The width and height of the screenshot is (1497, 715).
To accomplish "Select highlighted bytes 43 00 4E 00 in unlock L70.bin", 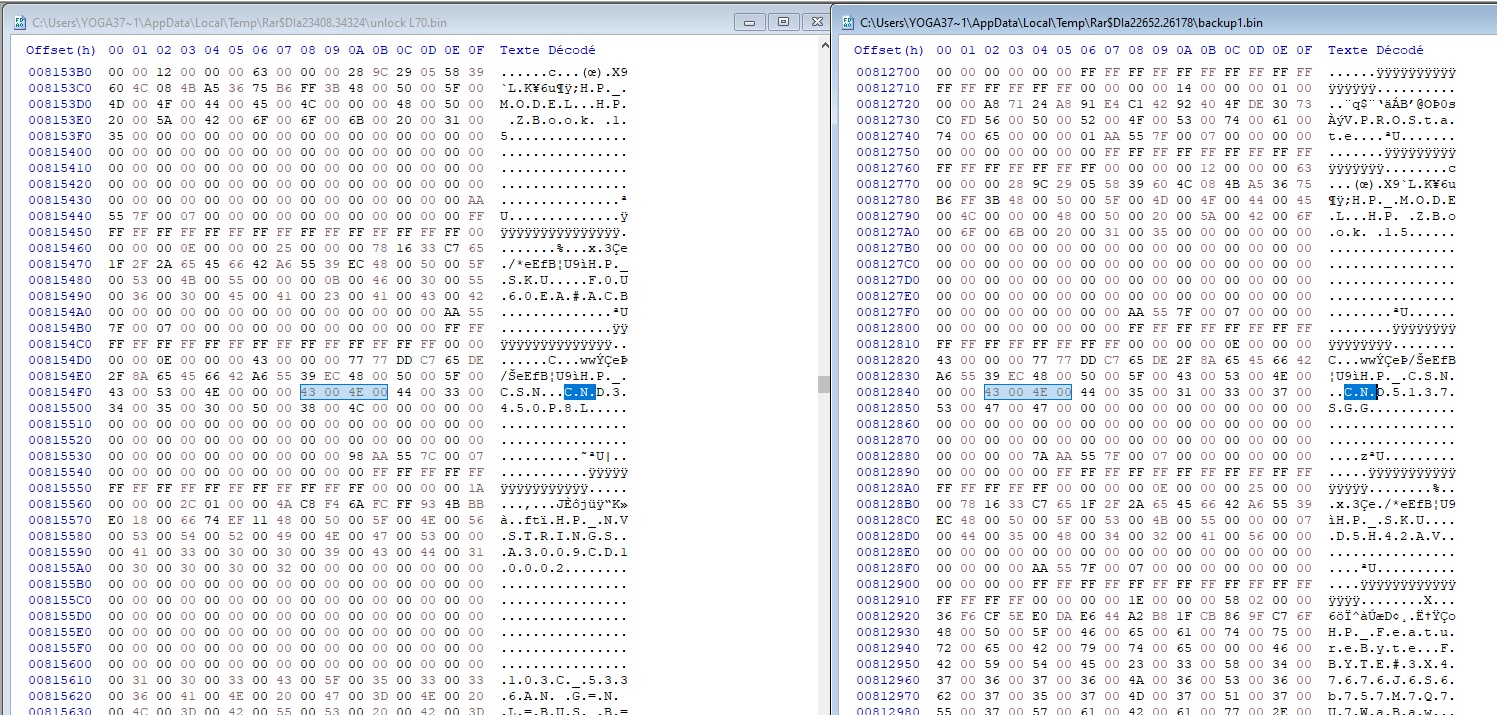I will coord(344,392).
